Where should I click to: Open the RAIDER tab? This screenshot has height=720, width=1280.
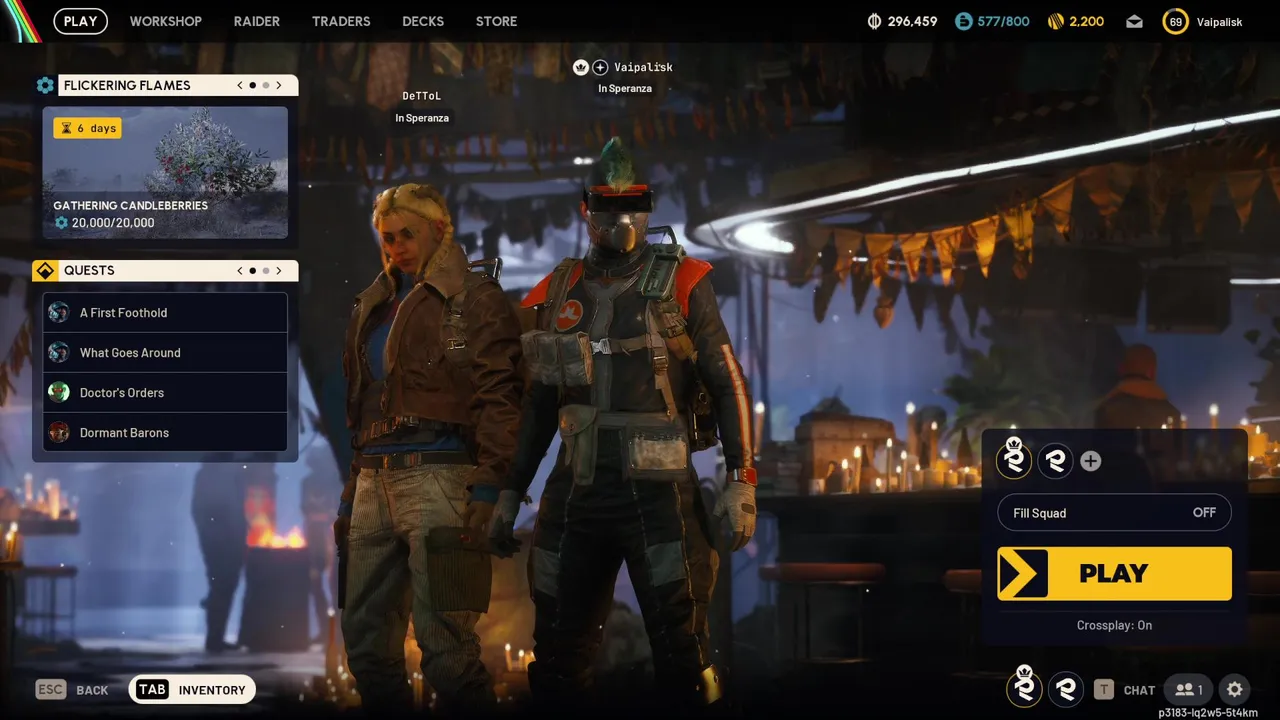click(257, 21)
